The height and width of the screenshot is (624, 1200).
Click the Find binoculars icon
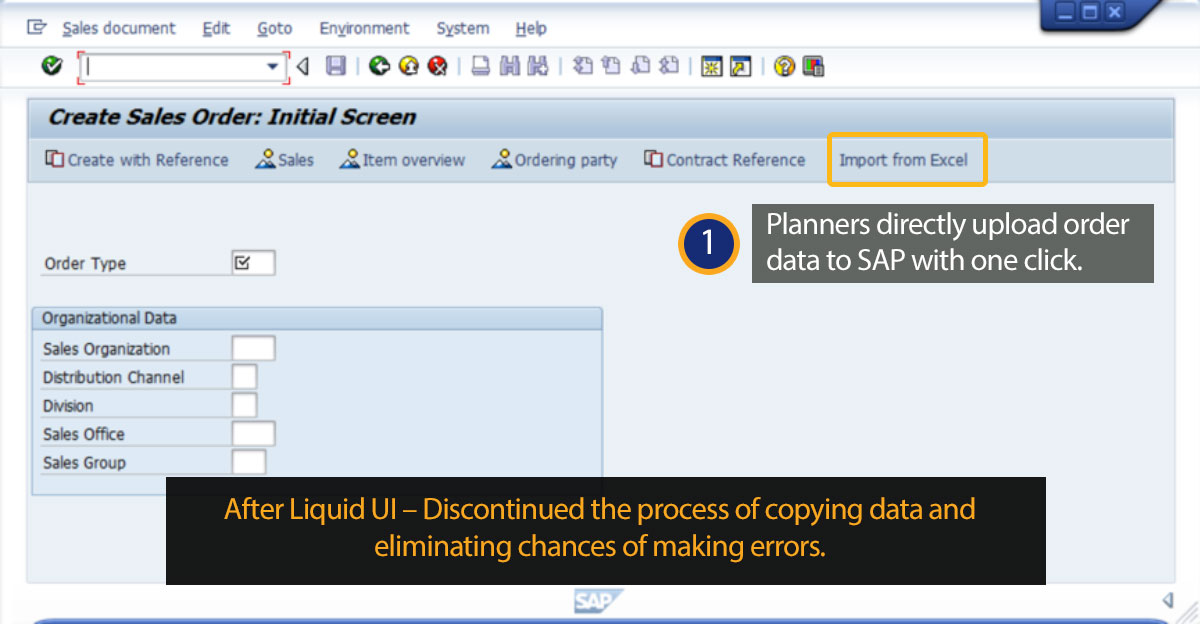[x=510, y=66]
